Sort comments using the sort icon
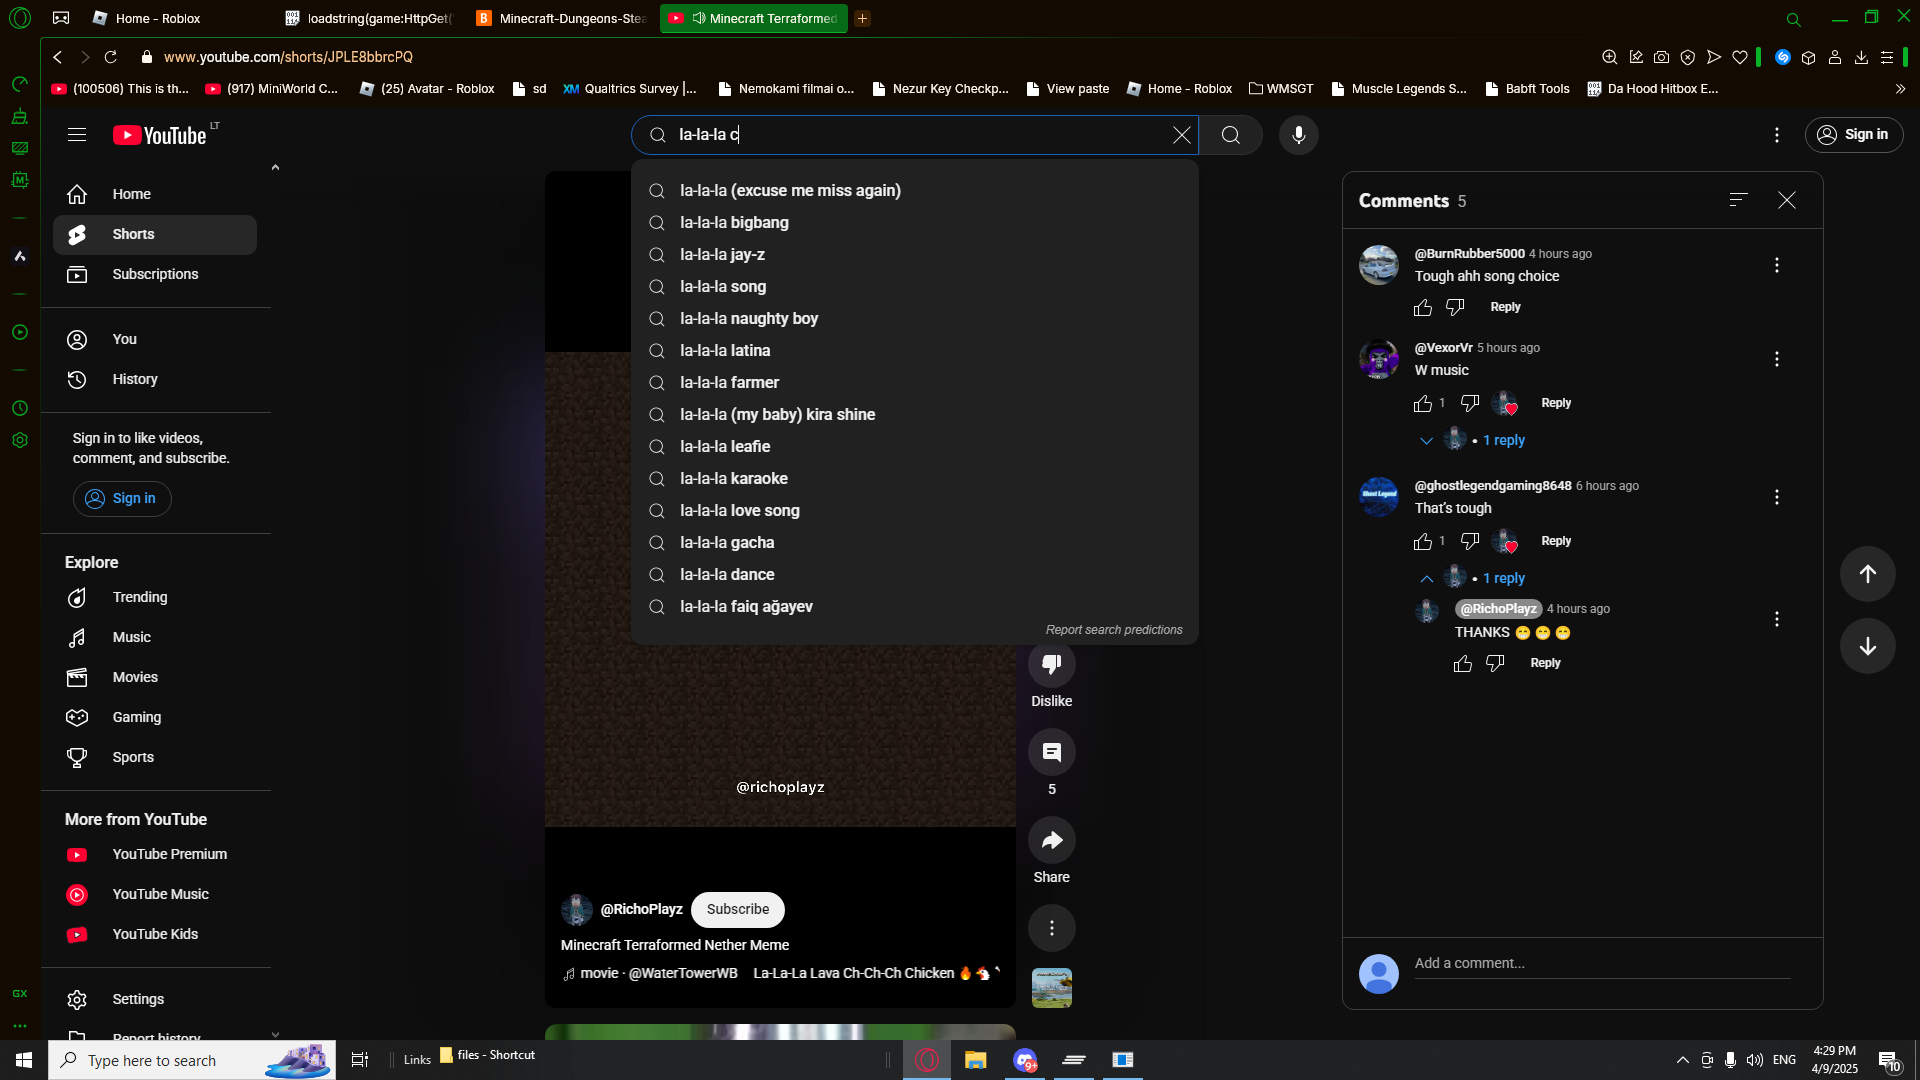This screenshot has width=1920, height=1080. 1739,200
